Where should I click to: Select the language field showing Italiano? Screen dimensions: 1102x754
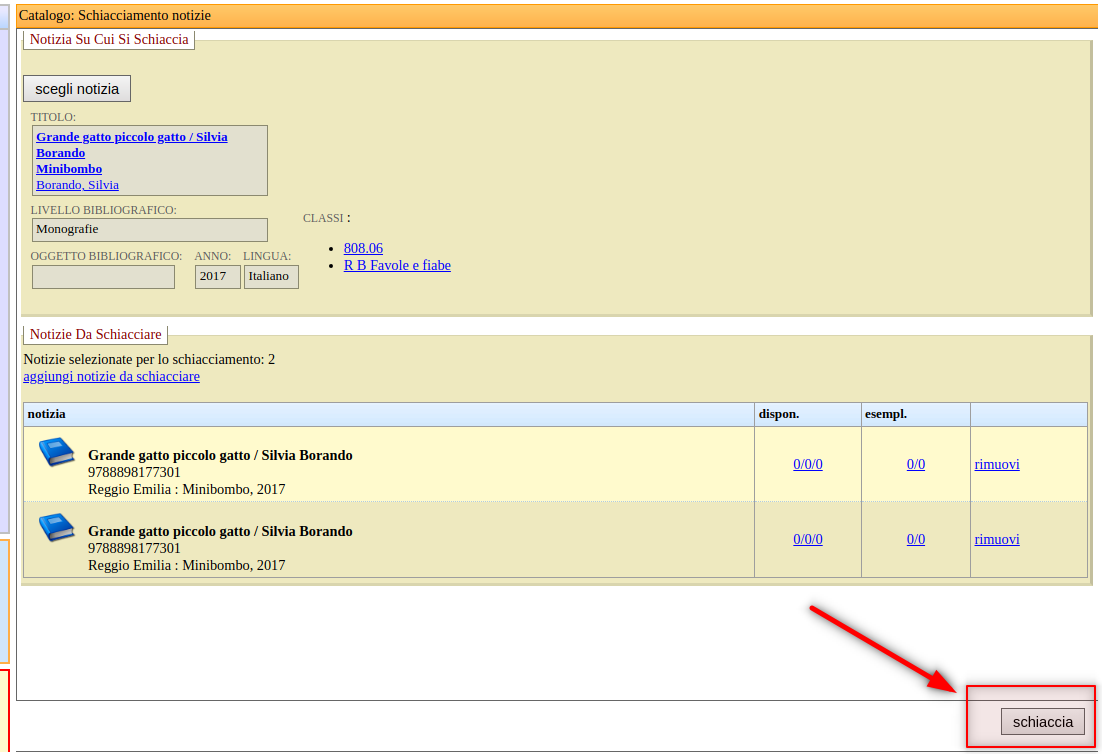pyautogui.click(x=271, y=277)
